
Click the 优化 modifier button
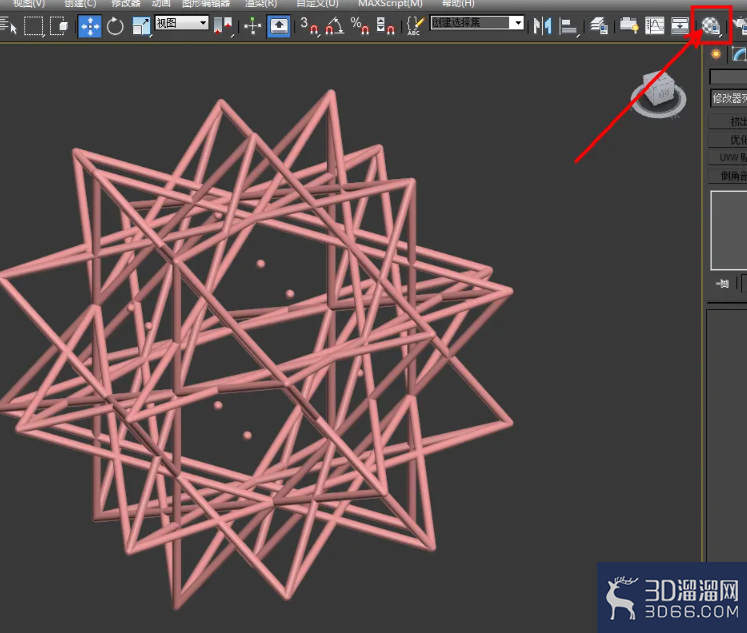coord(728,140)
